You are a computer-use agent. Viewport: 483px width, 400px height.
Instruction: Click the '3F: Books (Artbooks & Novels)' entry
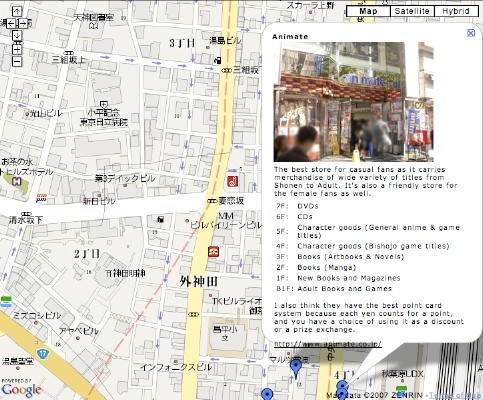tap(340, 257)
